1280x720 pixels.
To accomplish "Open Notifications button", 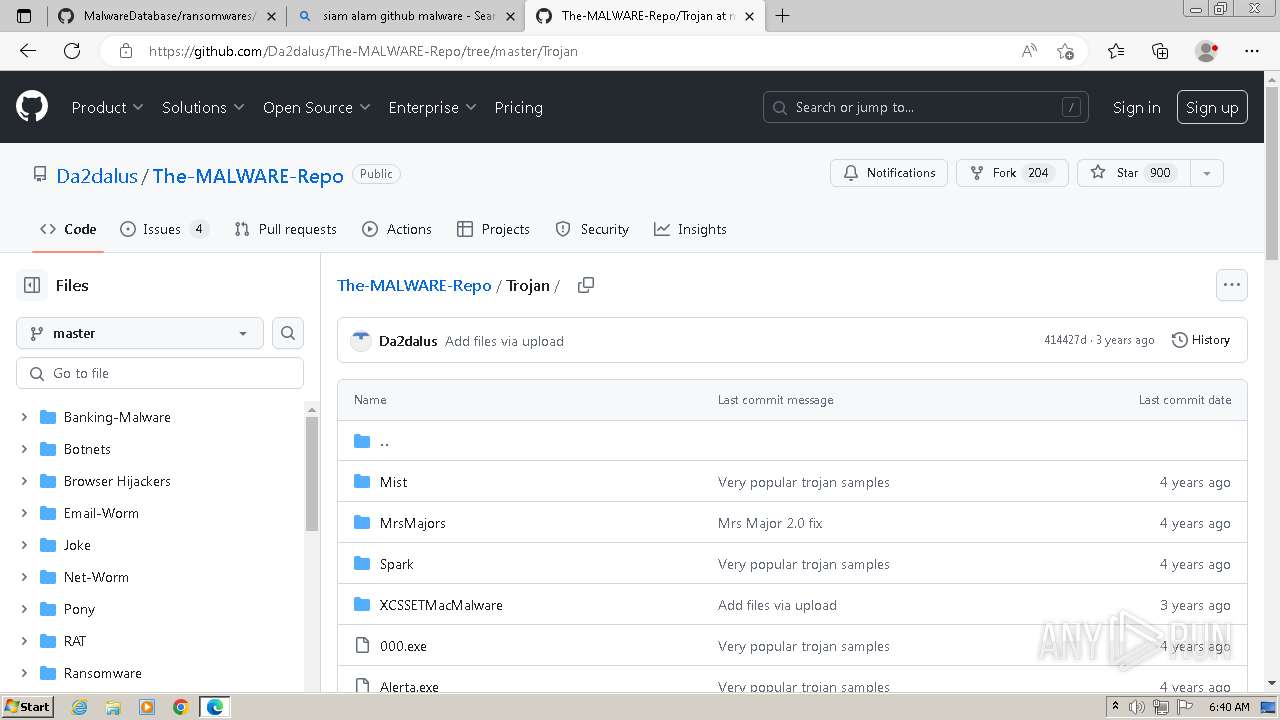I will pyautogui.click(x=889, y=173).
